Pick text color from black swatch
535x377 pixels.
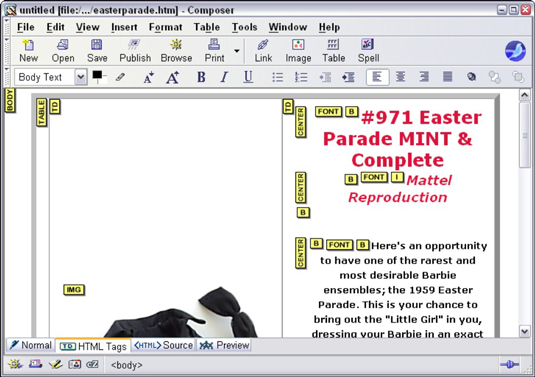[x=97, y=75]
